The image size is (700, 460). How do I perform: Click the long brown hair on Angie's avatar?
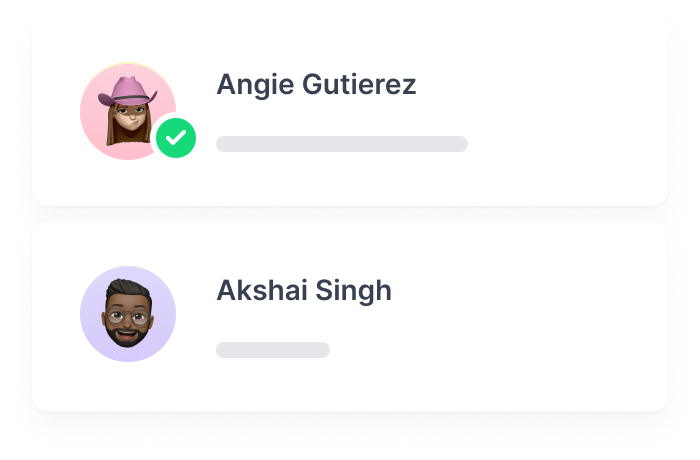(x=115, y=127)
